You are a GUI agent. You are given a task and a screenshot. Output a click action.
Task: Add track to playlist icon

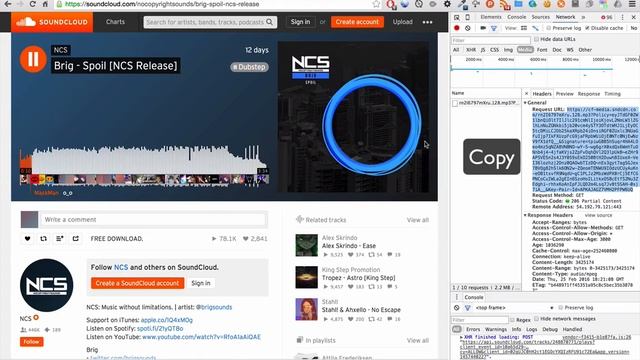pyautogui.click(x=60, y=239)
